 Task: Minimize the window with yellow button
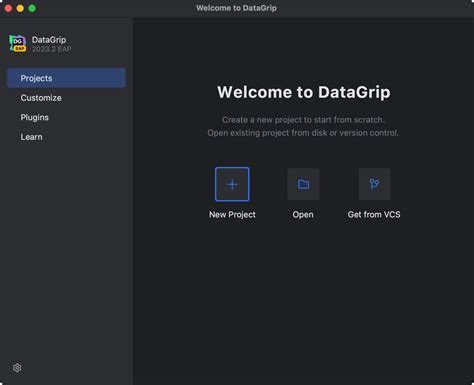click(x=20, y=8)
